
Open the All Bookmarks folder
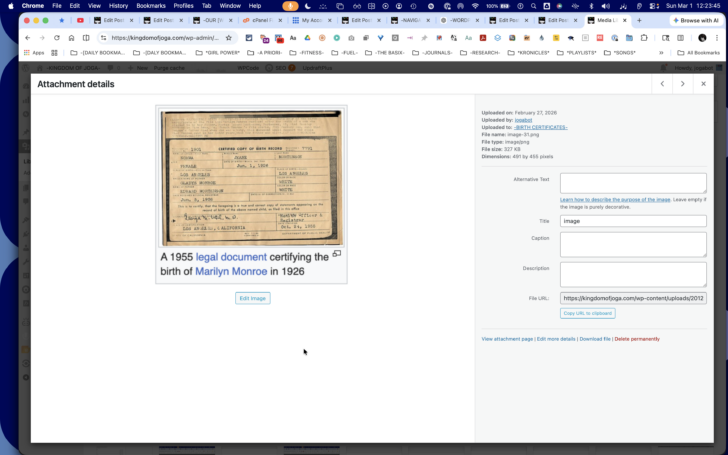coord(699,53)
